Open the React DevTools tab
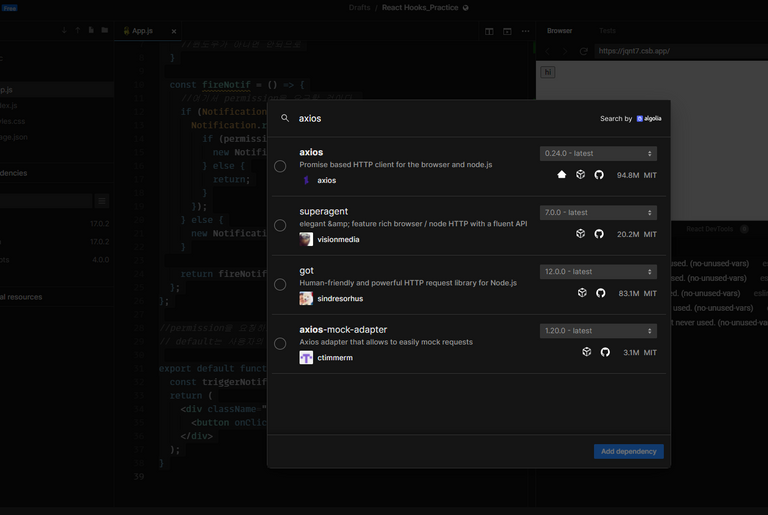This screenshot has width=768, height=515. pyautogui.click(x=710, y=229)
